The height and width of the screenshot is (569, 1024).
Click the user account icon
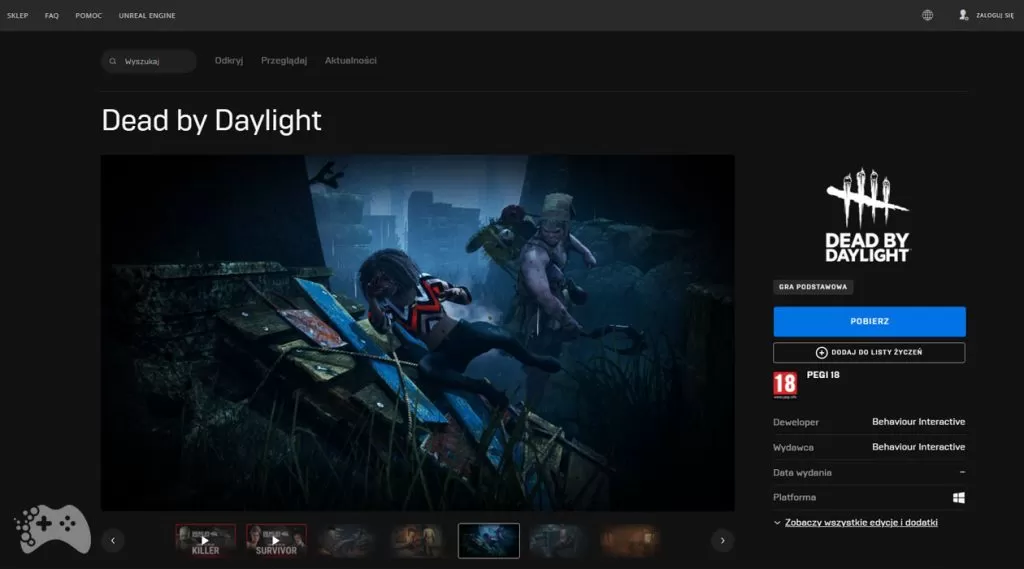963,15
